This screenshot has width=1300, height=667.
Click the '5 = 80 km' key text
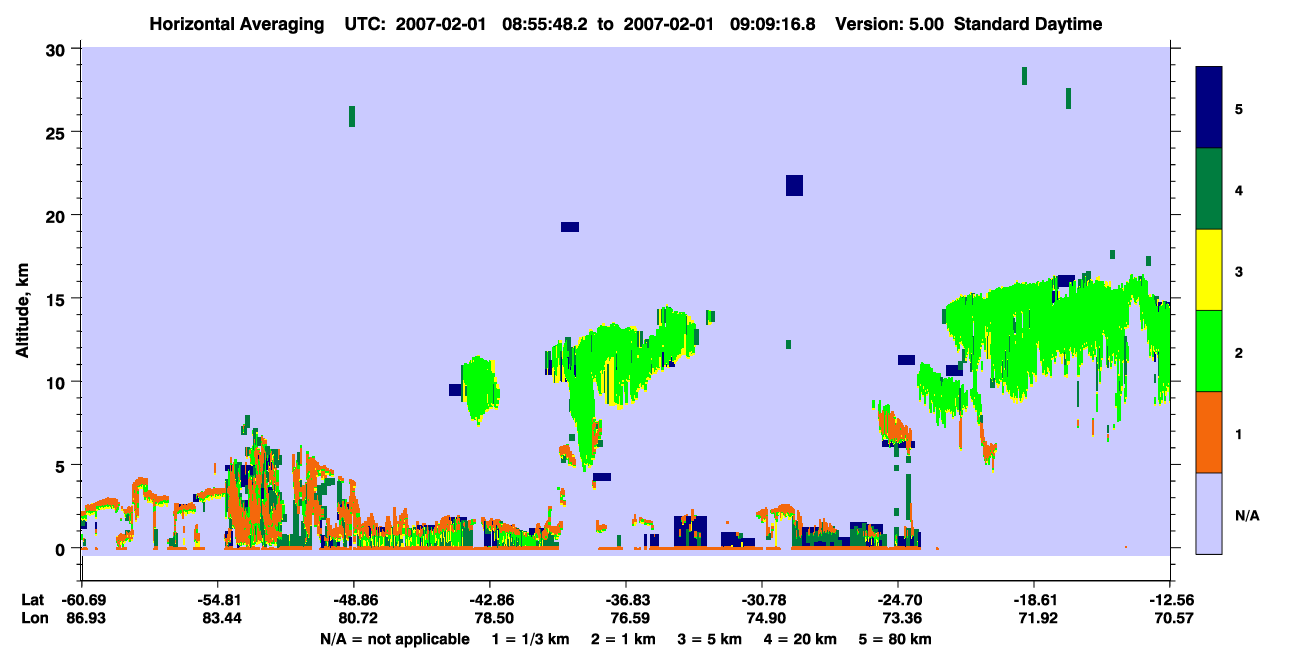pyautogui.click(x=894, y=639)
